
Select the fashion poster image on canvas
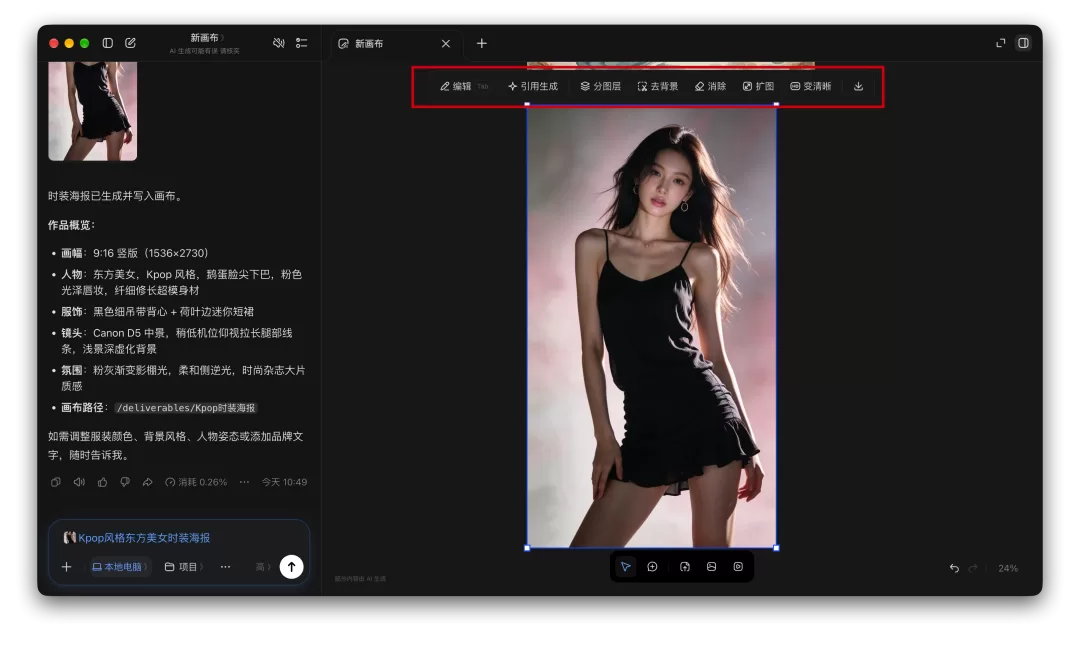tap(652, 326)
